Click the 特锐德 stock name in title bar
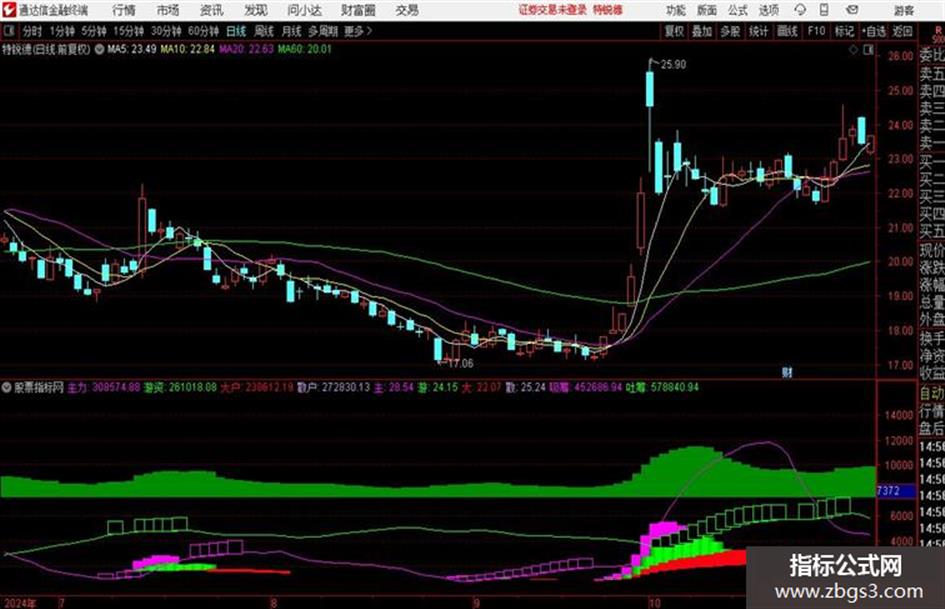 (x=608, y=10)
